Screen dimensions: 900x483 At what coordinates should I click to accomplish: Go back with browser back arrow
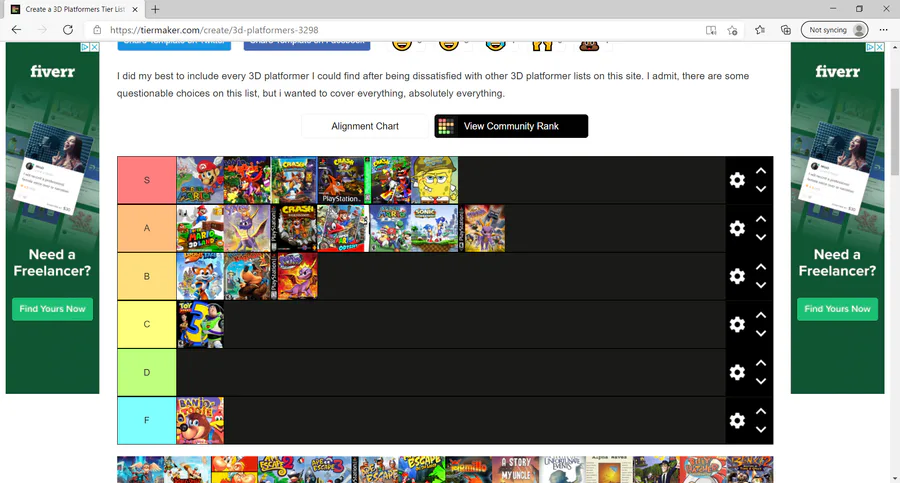point(16,30)
